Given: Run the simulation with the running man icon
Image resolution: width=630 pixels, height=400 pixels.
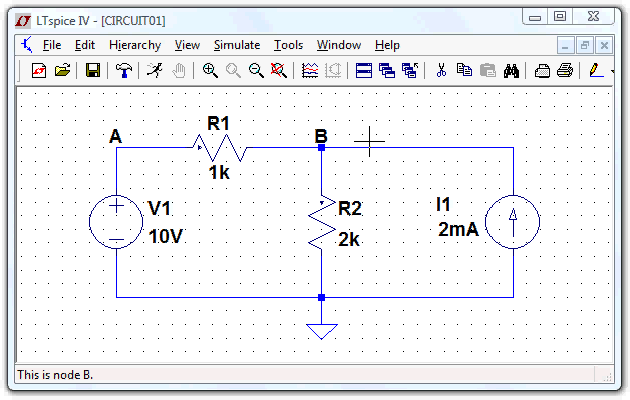Looking at the screenshot, I should 155,70.
